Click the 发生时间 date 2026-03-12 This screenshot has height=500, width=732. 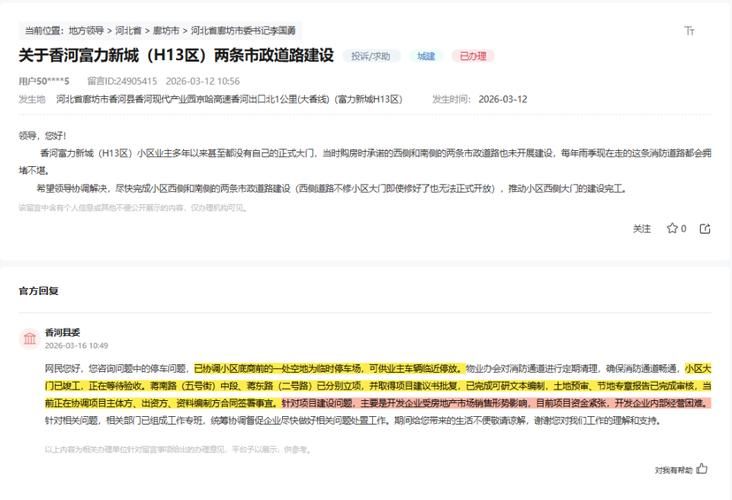503,99
